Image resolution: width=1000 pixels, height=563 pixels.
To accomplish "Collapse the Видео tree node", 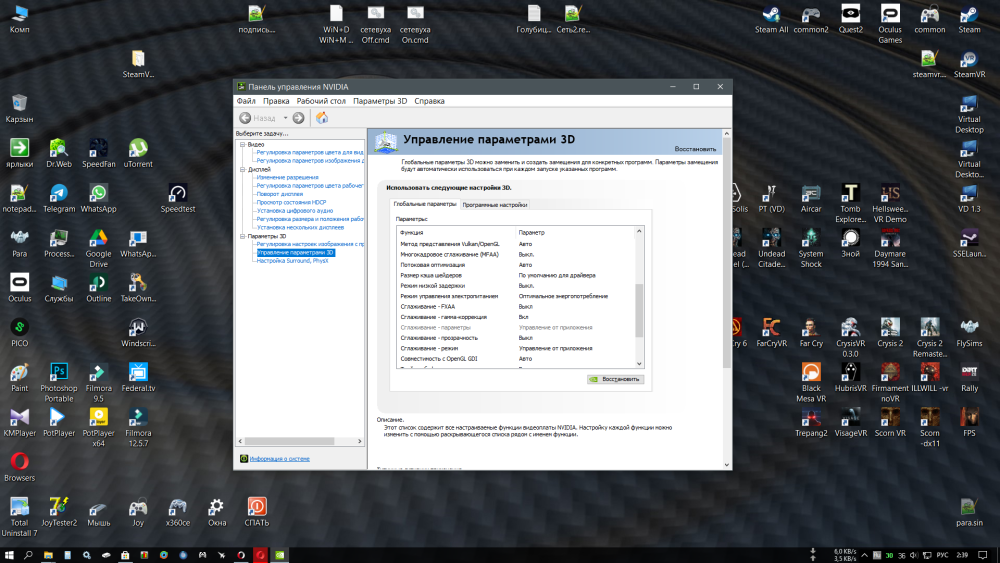I will [241, 144].
